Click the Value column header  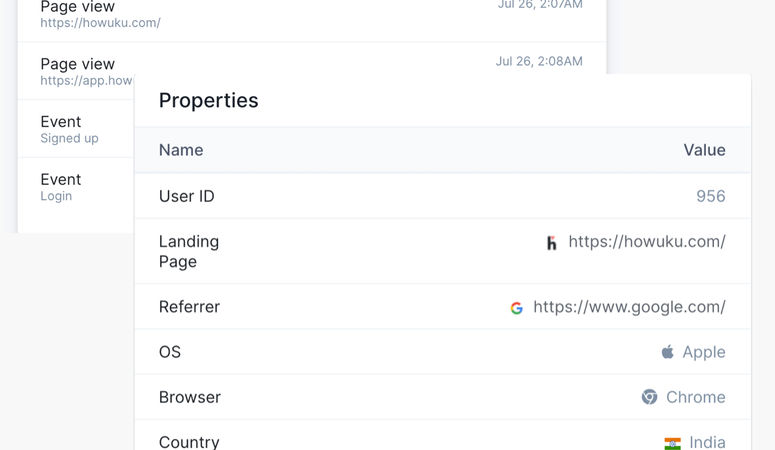(x=704, y=150)
